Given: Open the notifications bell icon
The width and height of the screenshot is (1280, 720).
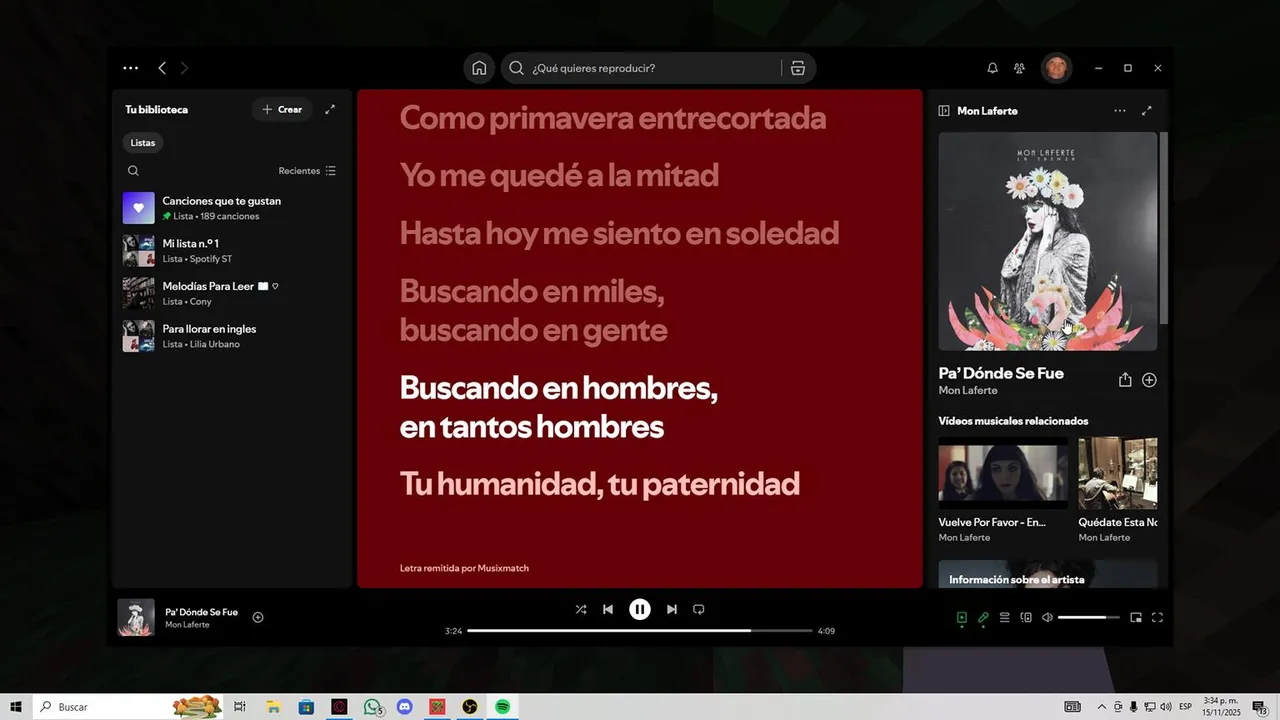Looking at the screenshot, I should pyautogui.click(x=992, y=68).
